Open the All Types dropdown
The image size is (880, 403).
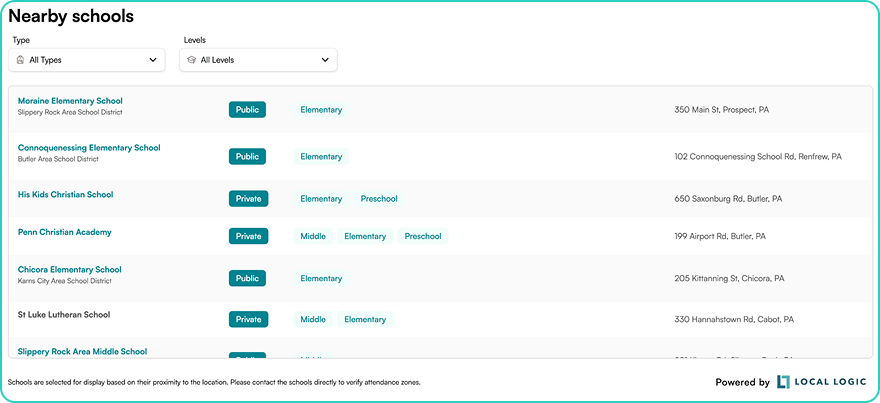(x=87, y=60)
